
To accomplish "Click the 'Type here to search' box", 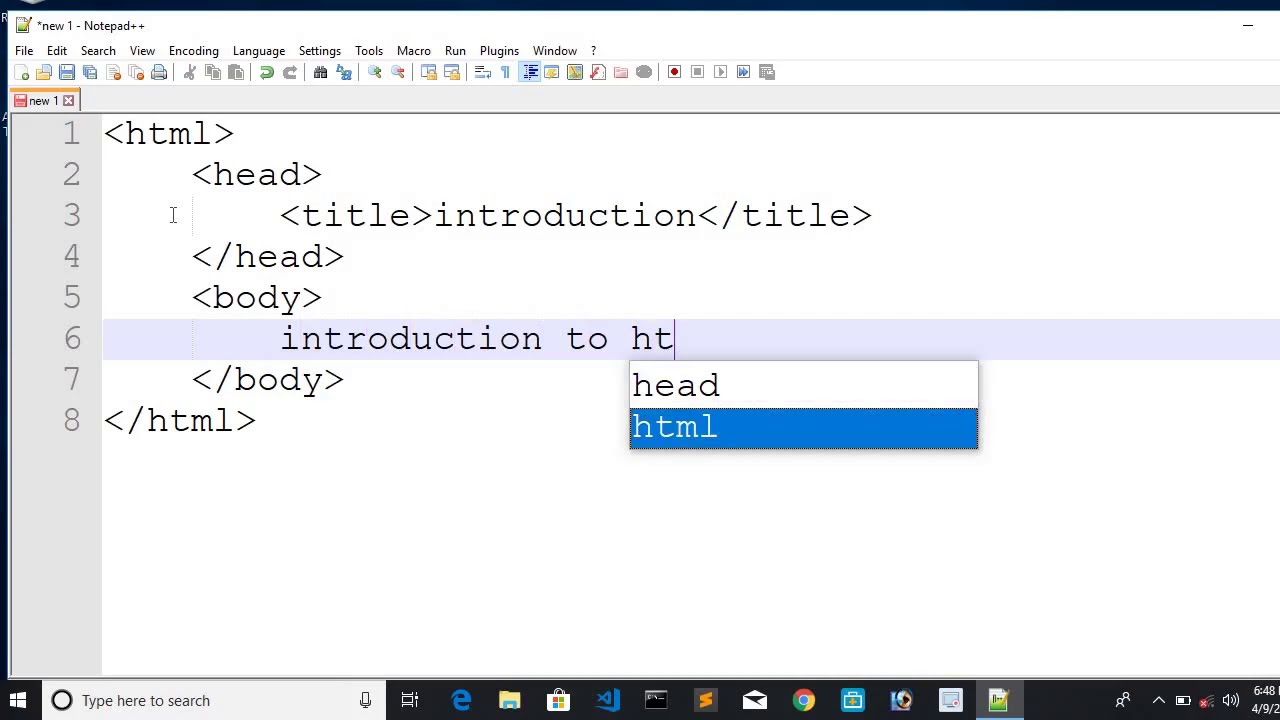I will 214,700.
